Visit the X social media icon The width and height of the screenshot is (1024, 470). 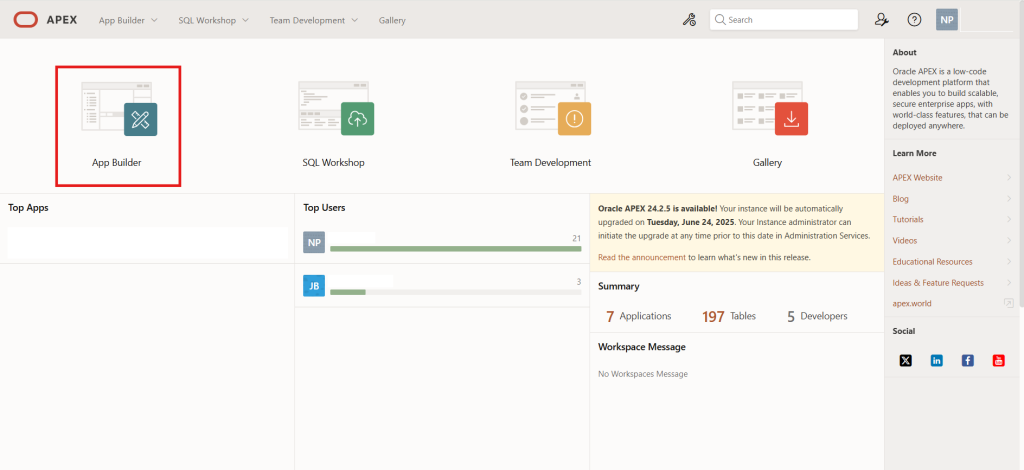coord(905,360)
